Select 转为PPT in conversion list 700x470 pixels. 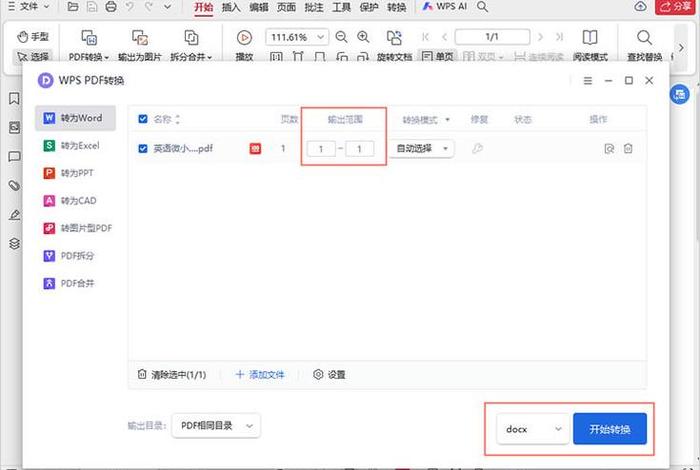tap(75, 173)
